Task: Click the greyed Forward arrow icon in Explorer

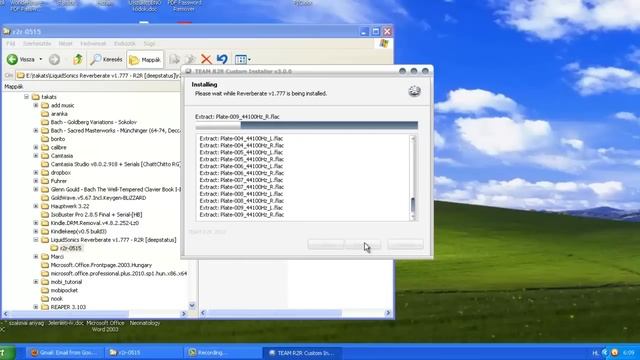Action: tap(54, 60)
